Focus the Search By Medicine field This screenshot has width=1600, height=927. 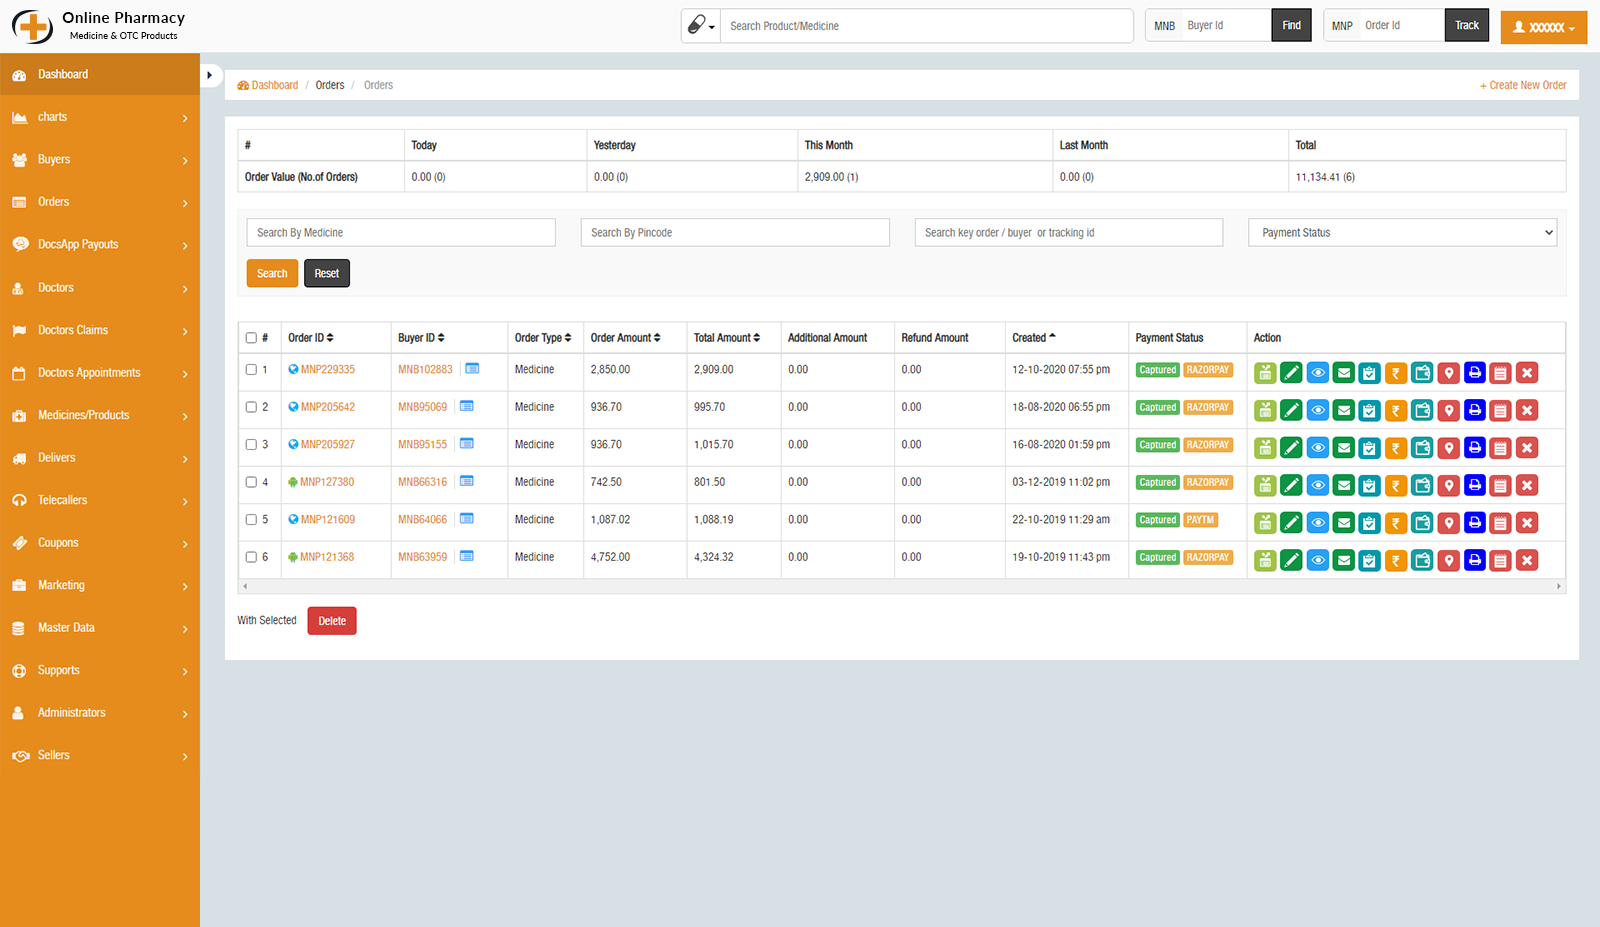(401, 232)
